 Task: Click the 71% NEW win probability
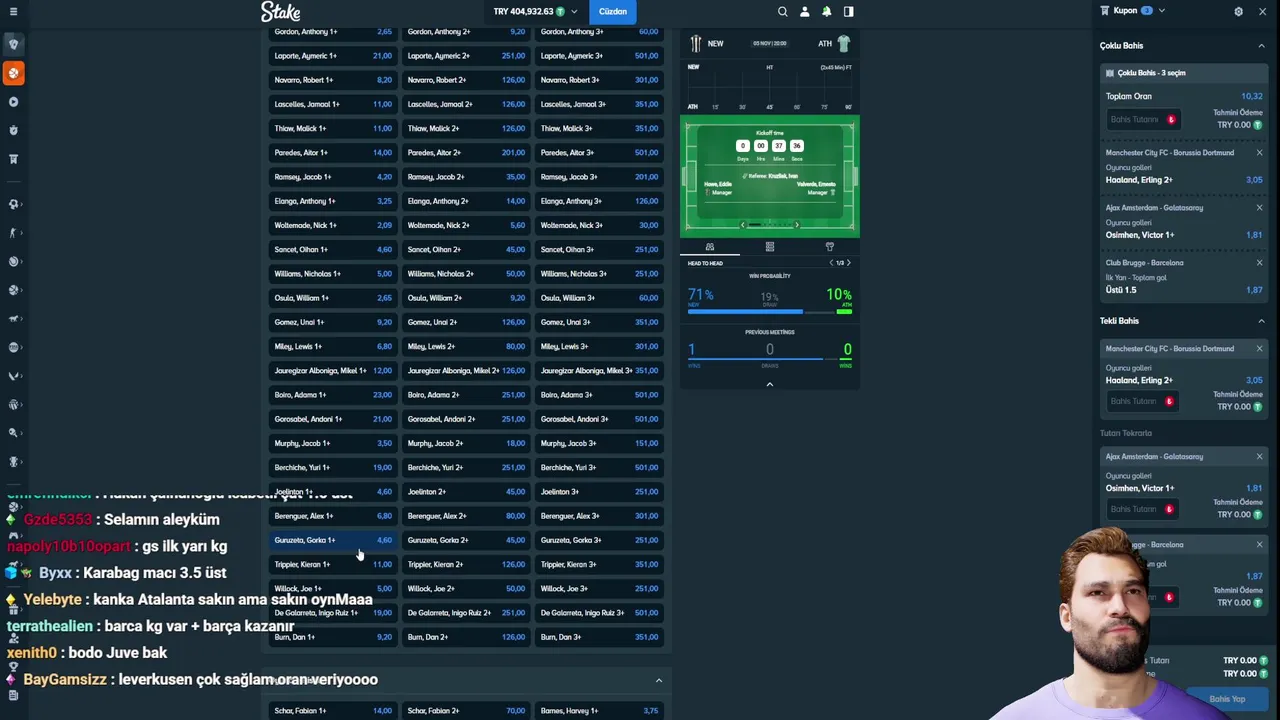[x=700, y=296]
